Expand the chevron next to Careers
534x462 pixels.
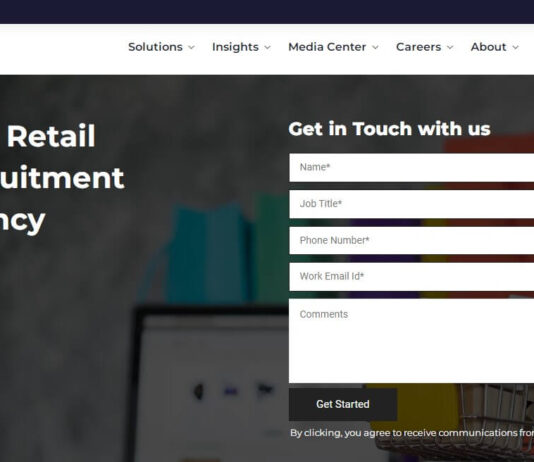click(x=450, y=47)
